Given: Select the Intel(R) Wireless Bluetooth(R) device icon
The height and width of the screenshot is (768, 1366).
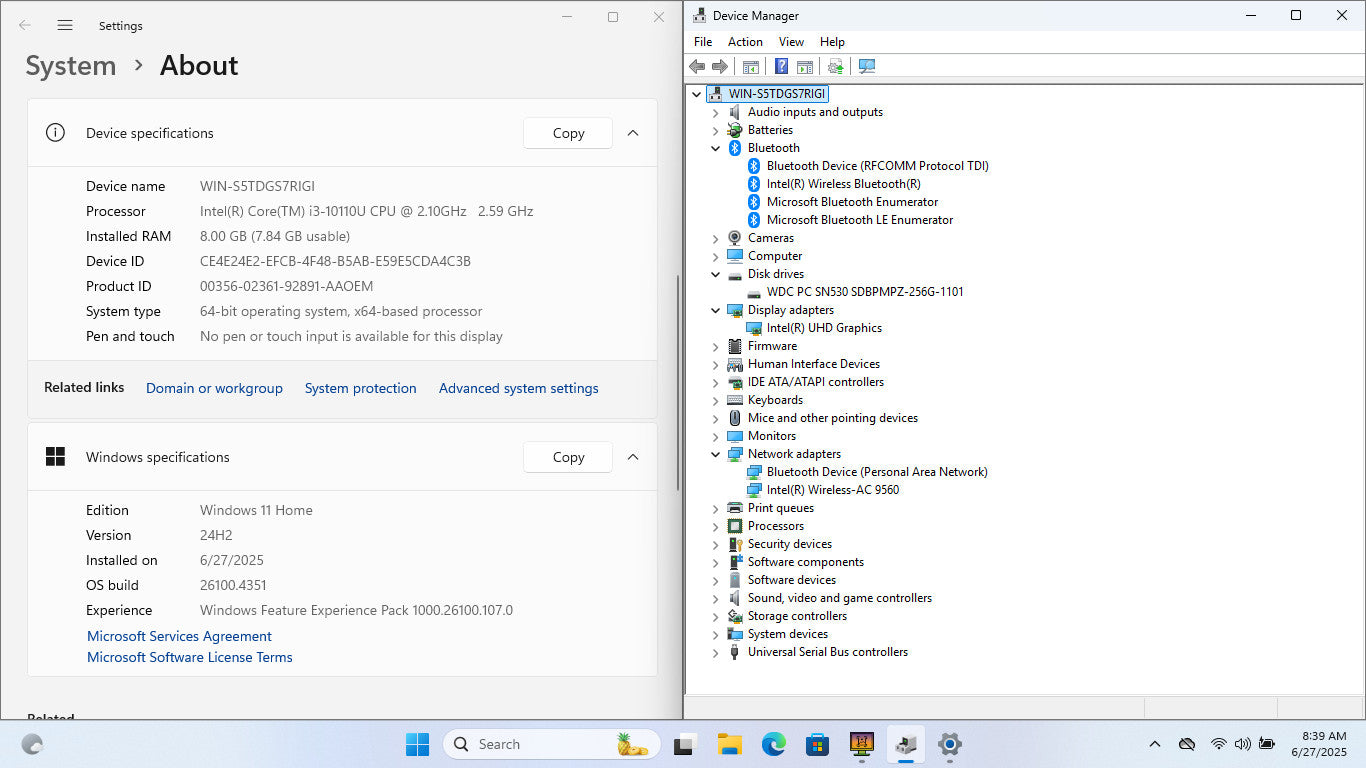Looking at the screenshot, I should (x=754, y=184).
